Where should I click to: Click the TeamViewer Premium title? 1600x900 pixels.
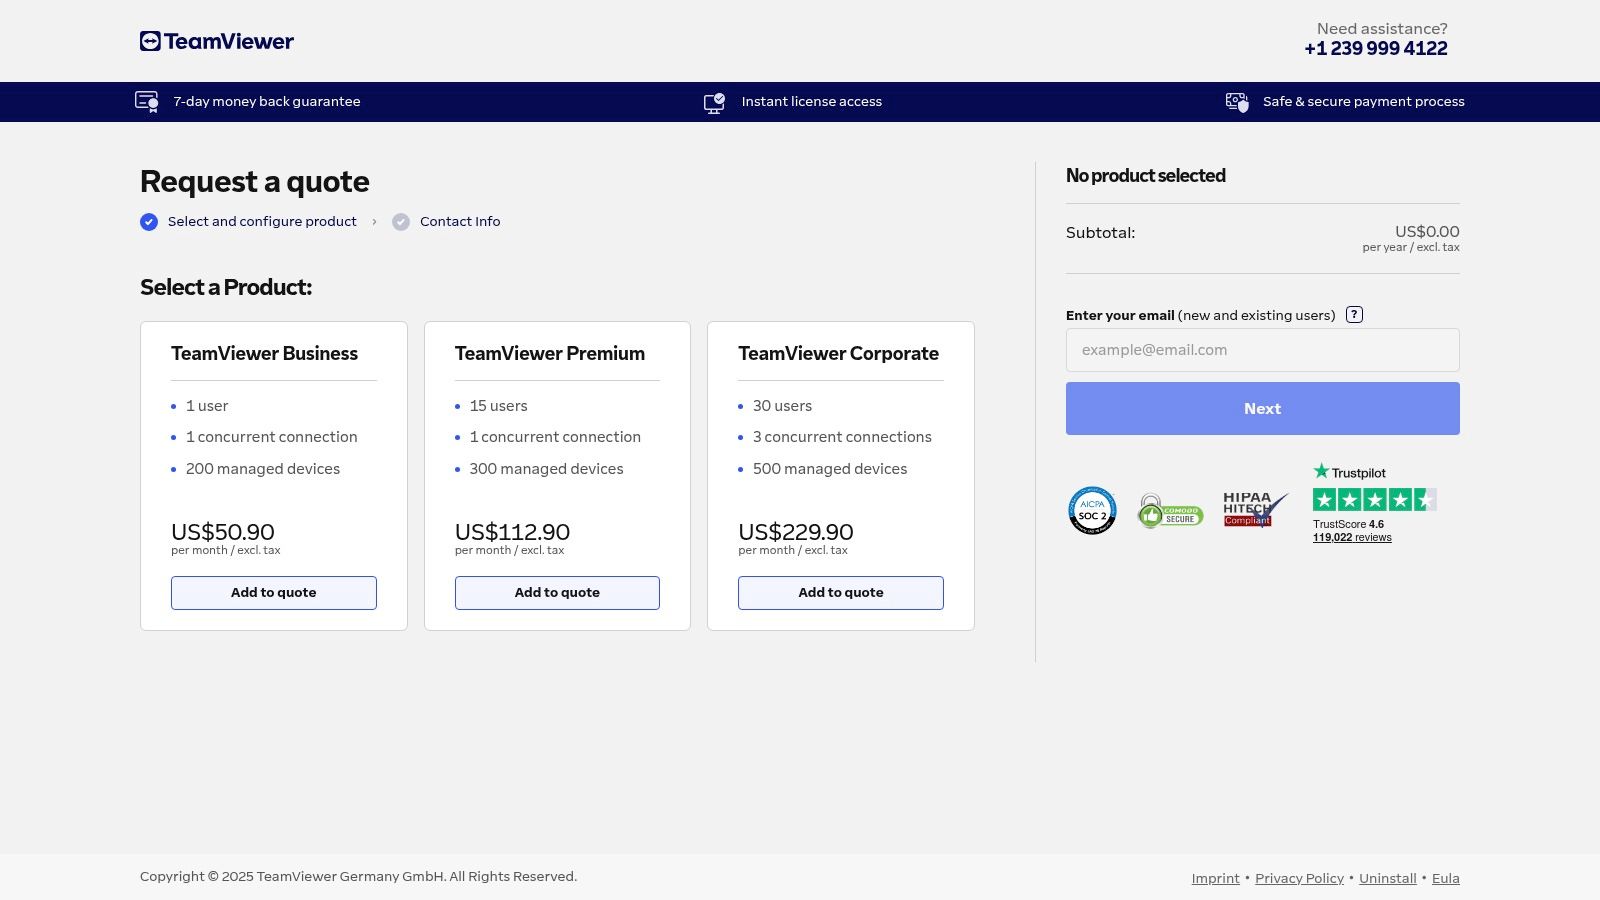[550, 354]
